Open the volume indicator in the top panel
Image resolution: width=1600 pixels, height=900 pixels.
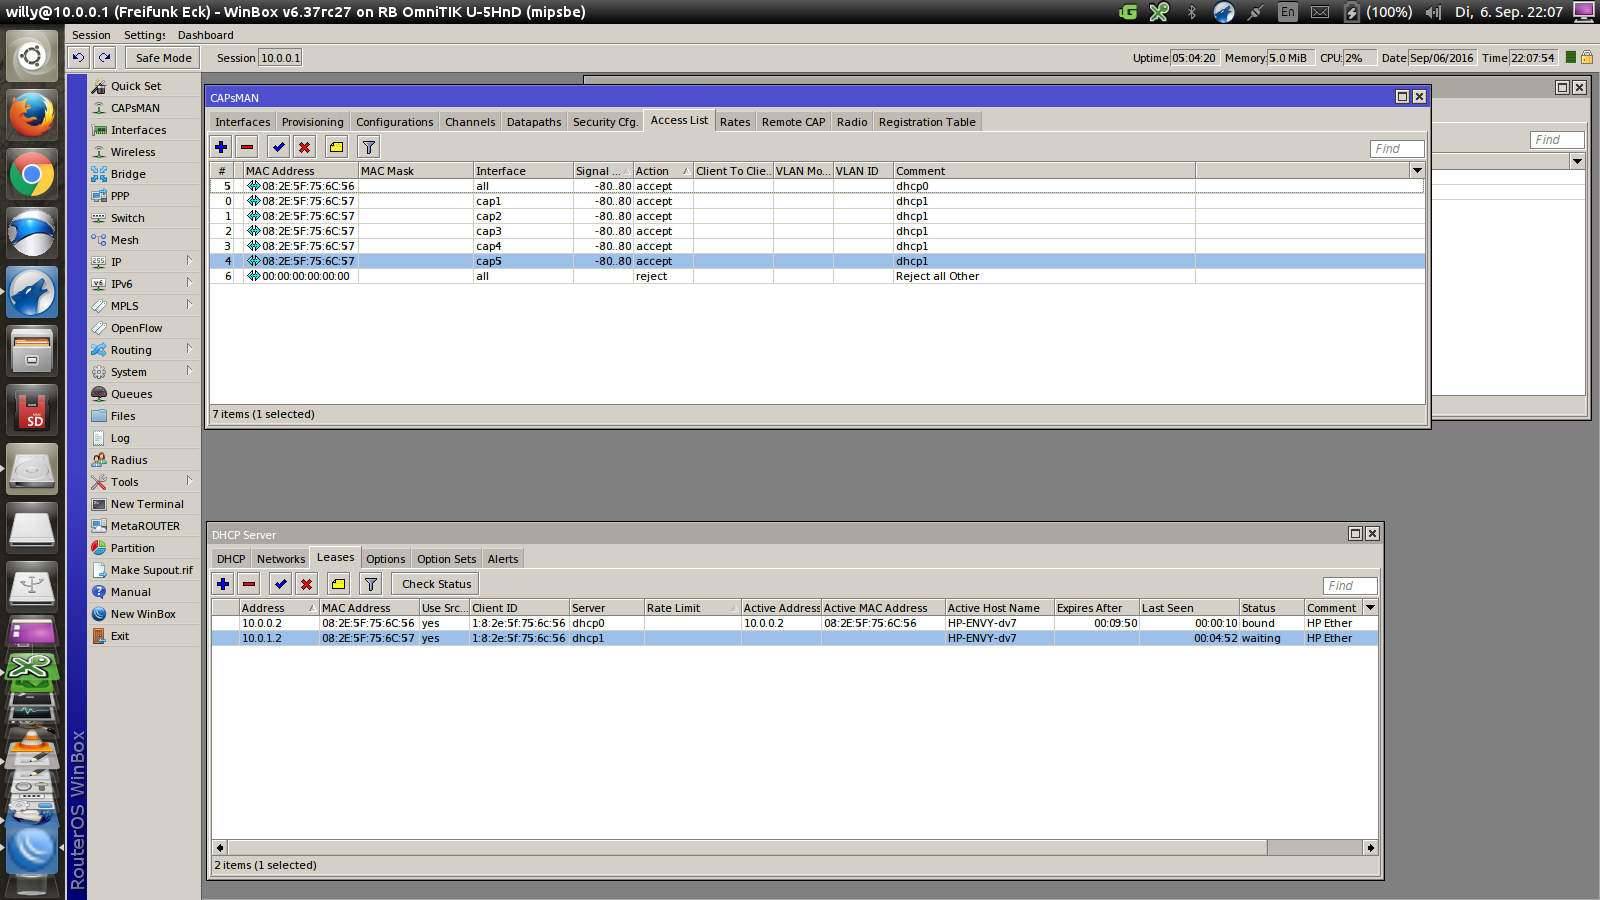[x=1433, y=12]
